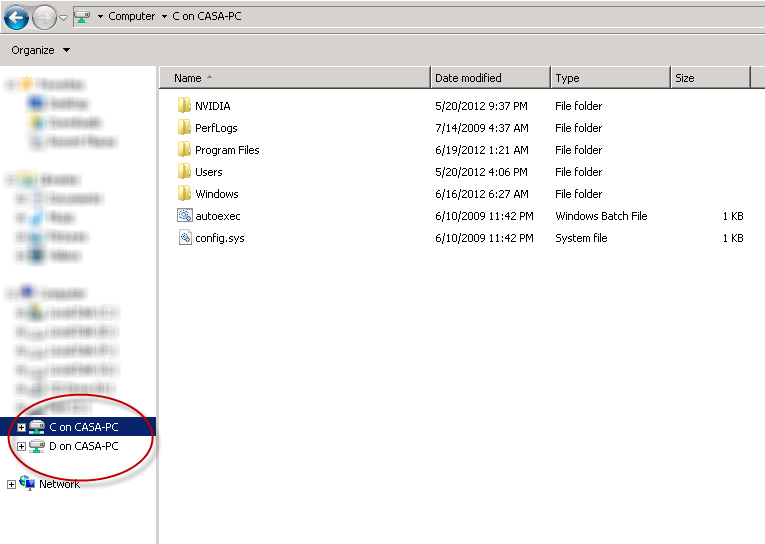765x544 pixels.
Task: Click the Network icon in navigation pane
Action: click(27, 484)
